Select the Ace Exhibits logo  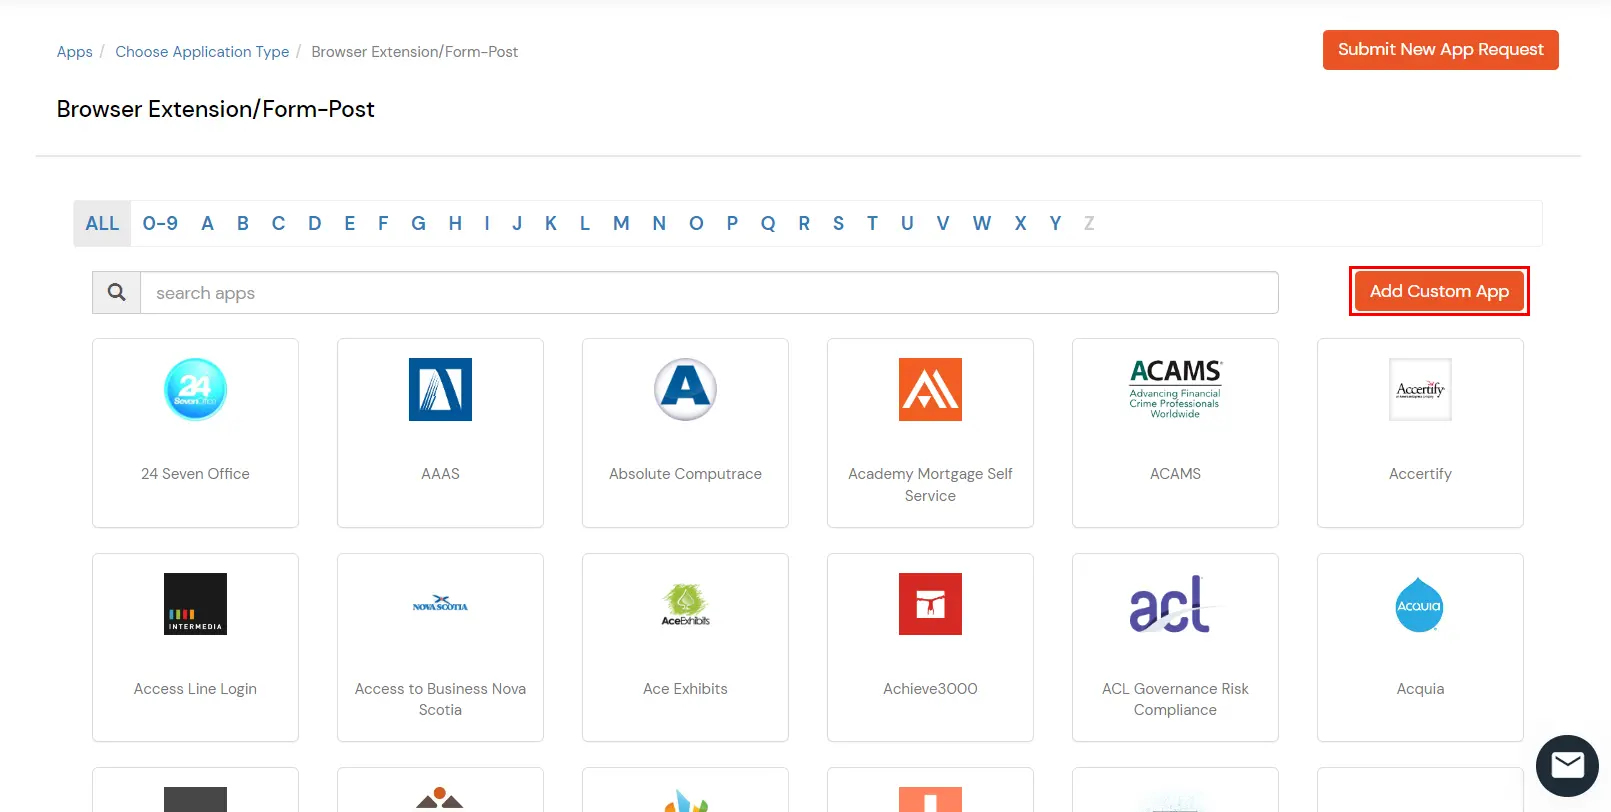[x=685, y=604]
